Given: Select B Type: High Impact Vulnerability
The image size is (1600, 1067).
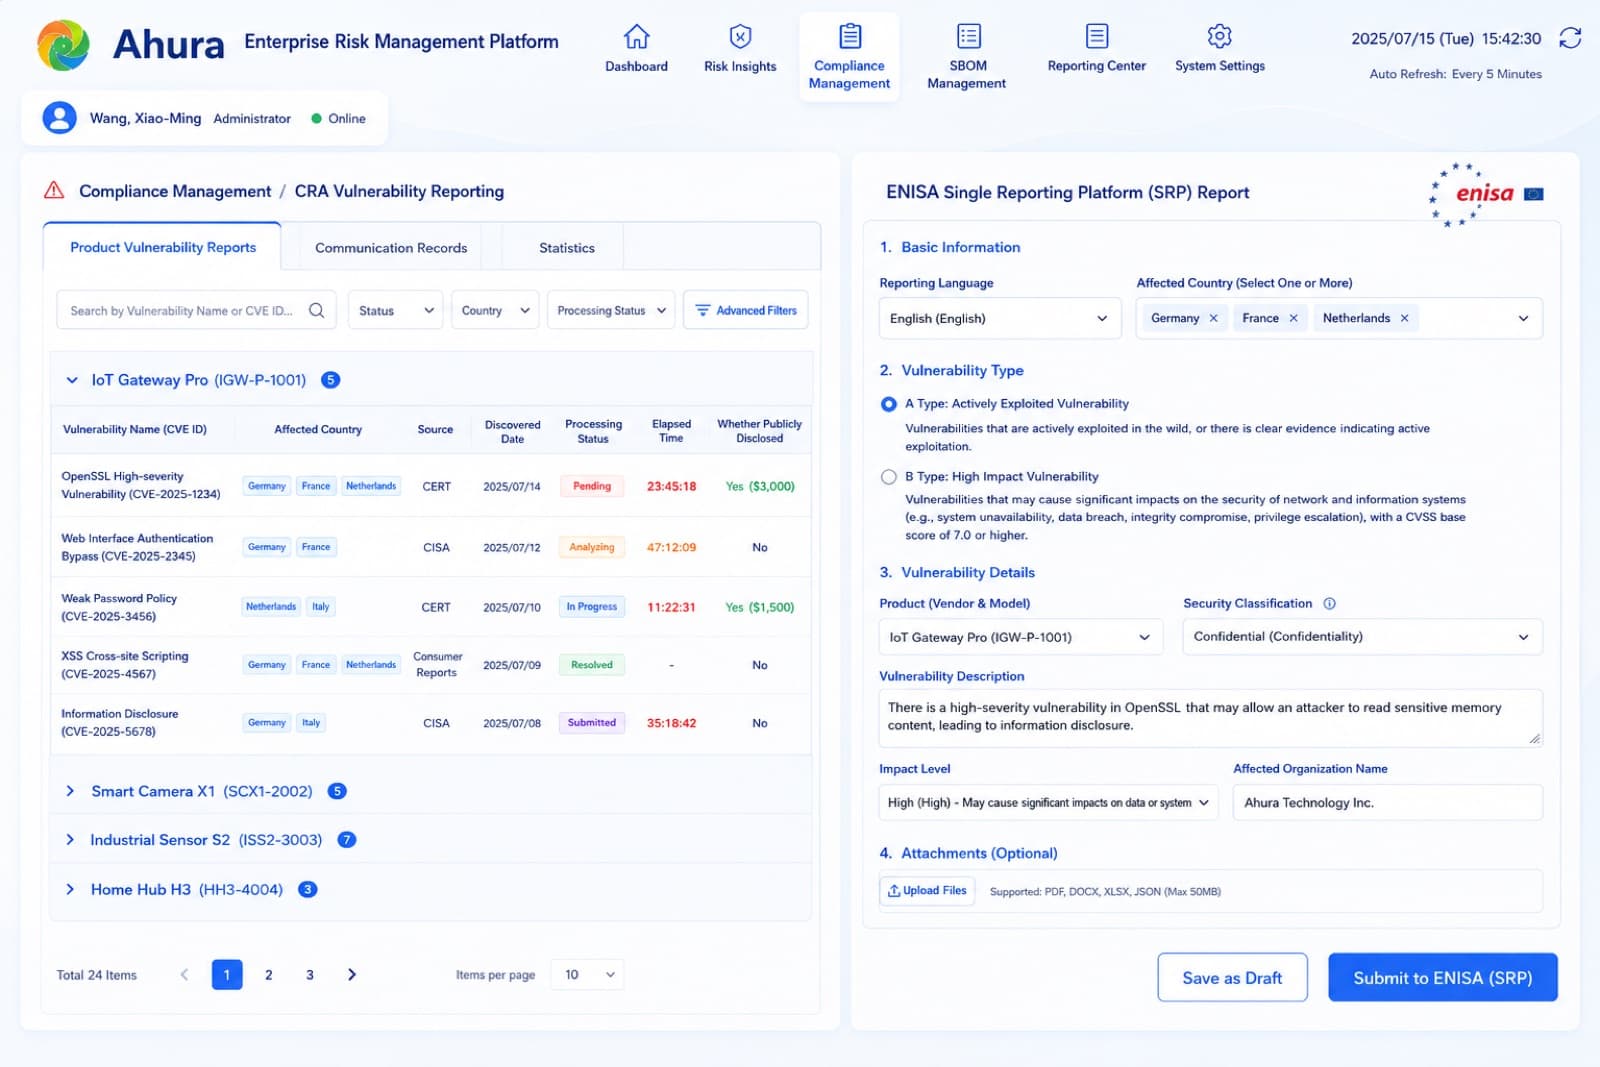Looking at the screenshot, I should (888, 477).
